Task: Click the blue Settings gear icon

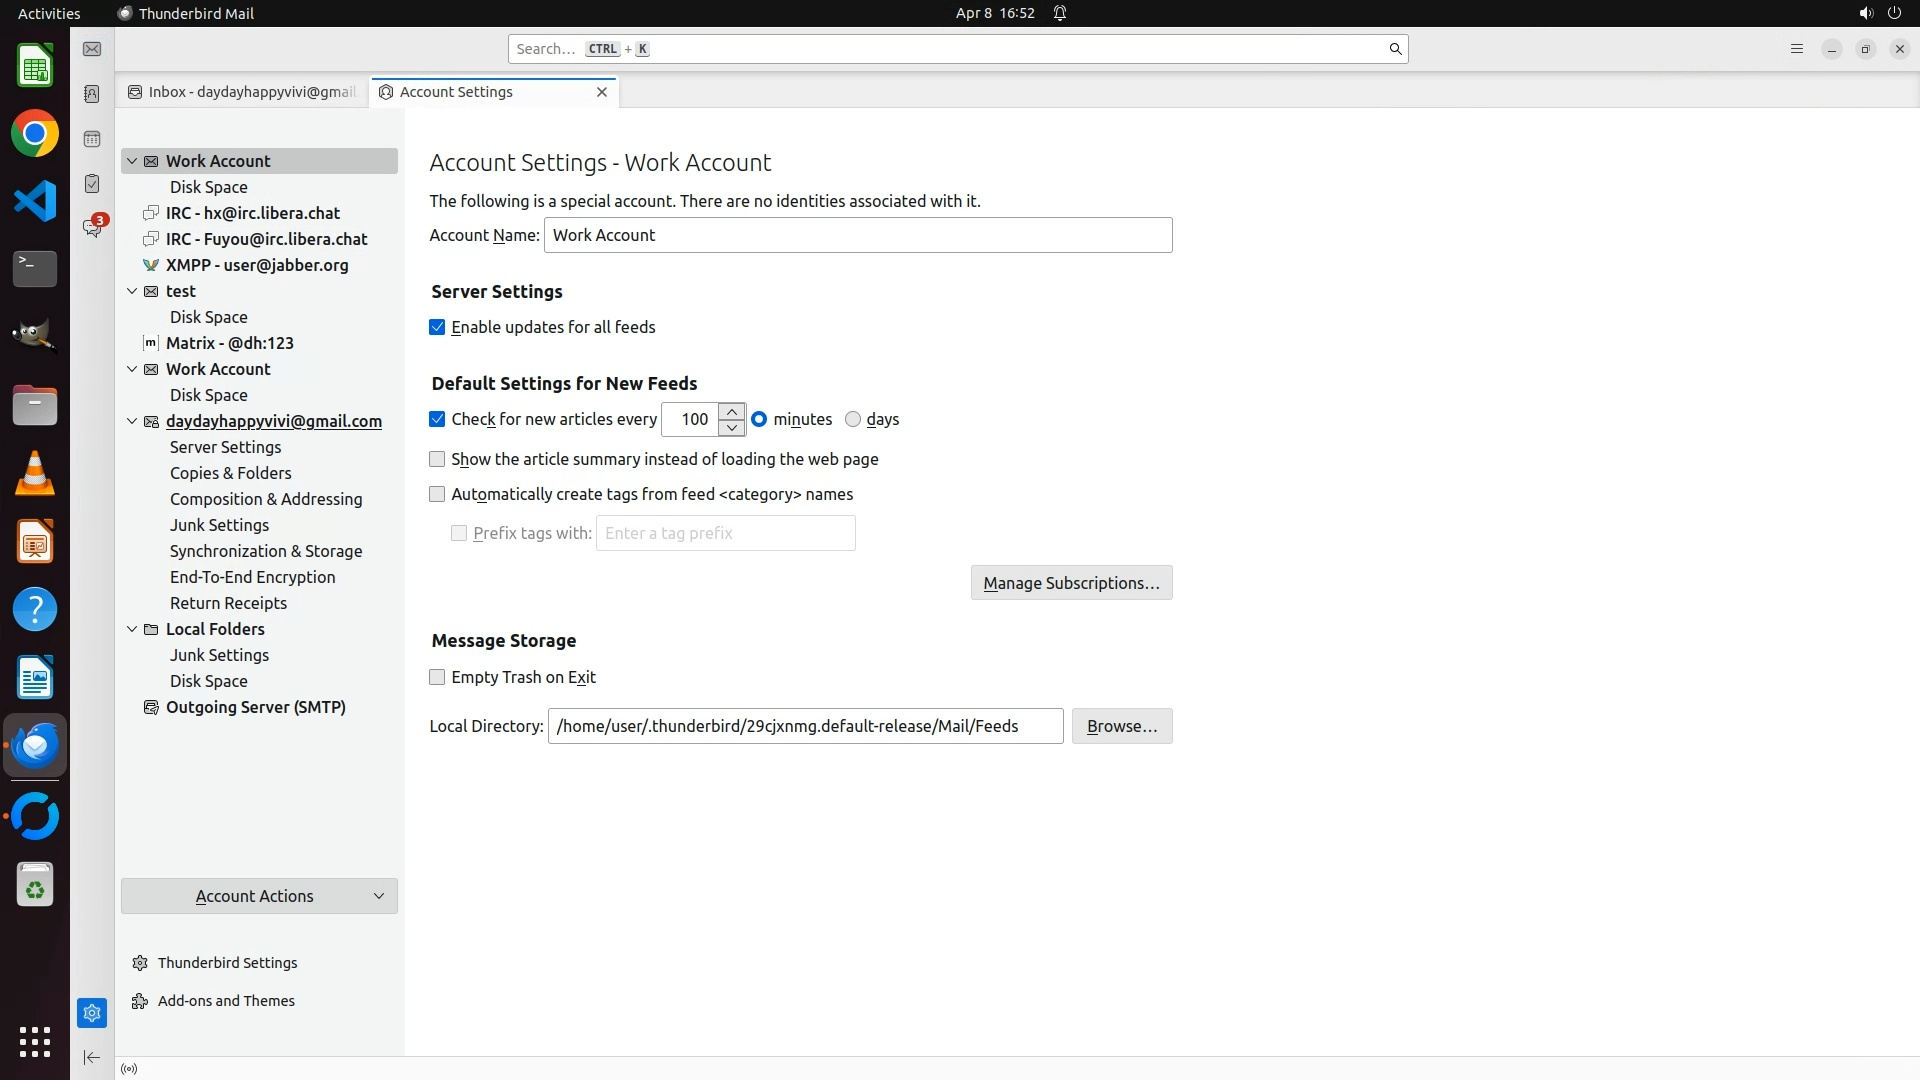Action: click(x=92, y=1013)
